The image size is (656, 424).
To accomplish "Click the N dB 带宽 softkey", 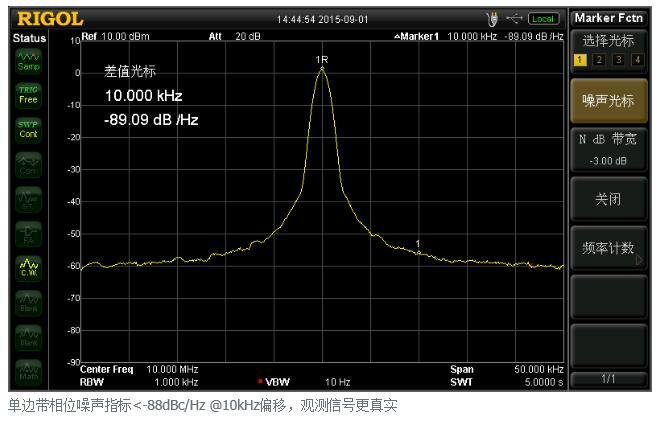I will (x=608, y=150).
